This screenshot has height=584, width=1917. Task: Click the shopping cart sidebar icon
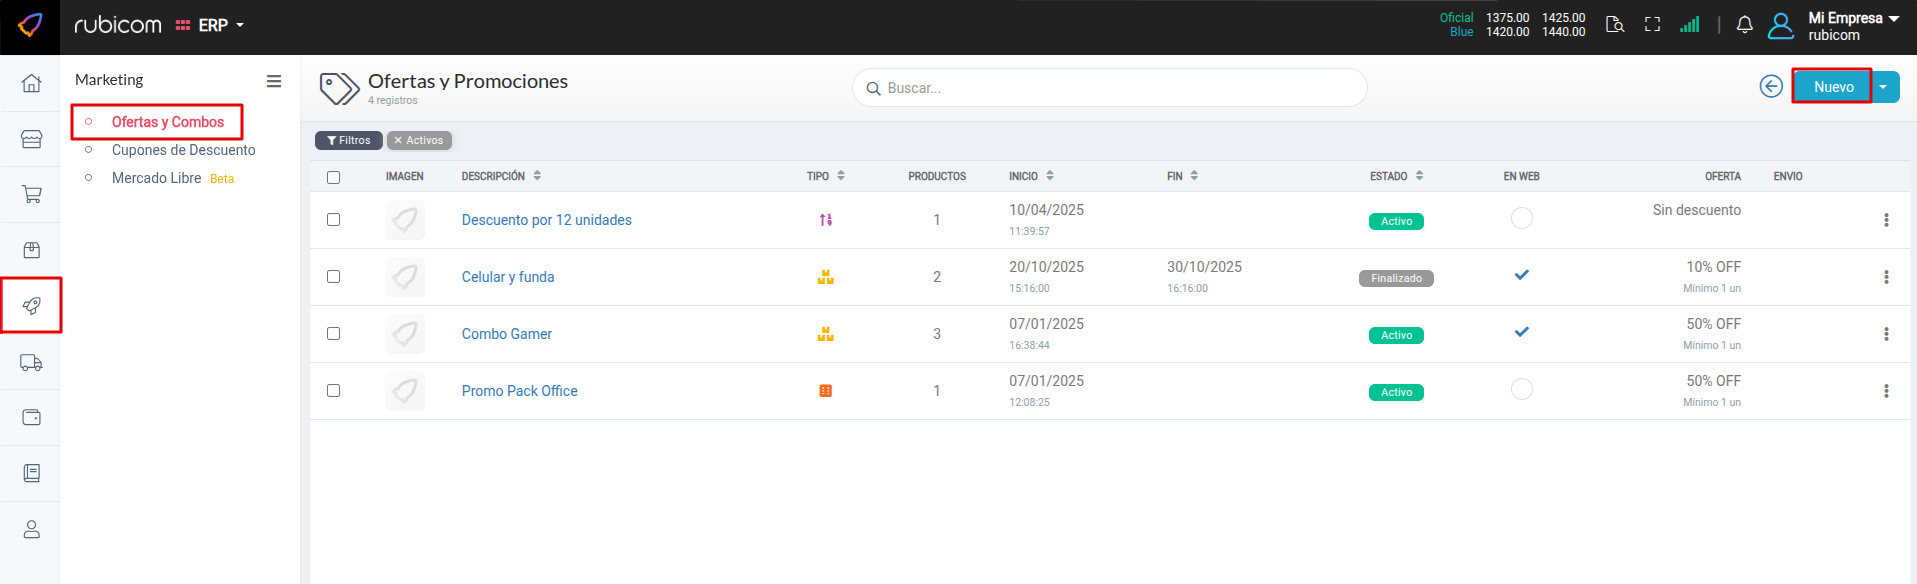tap(31, 194)
